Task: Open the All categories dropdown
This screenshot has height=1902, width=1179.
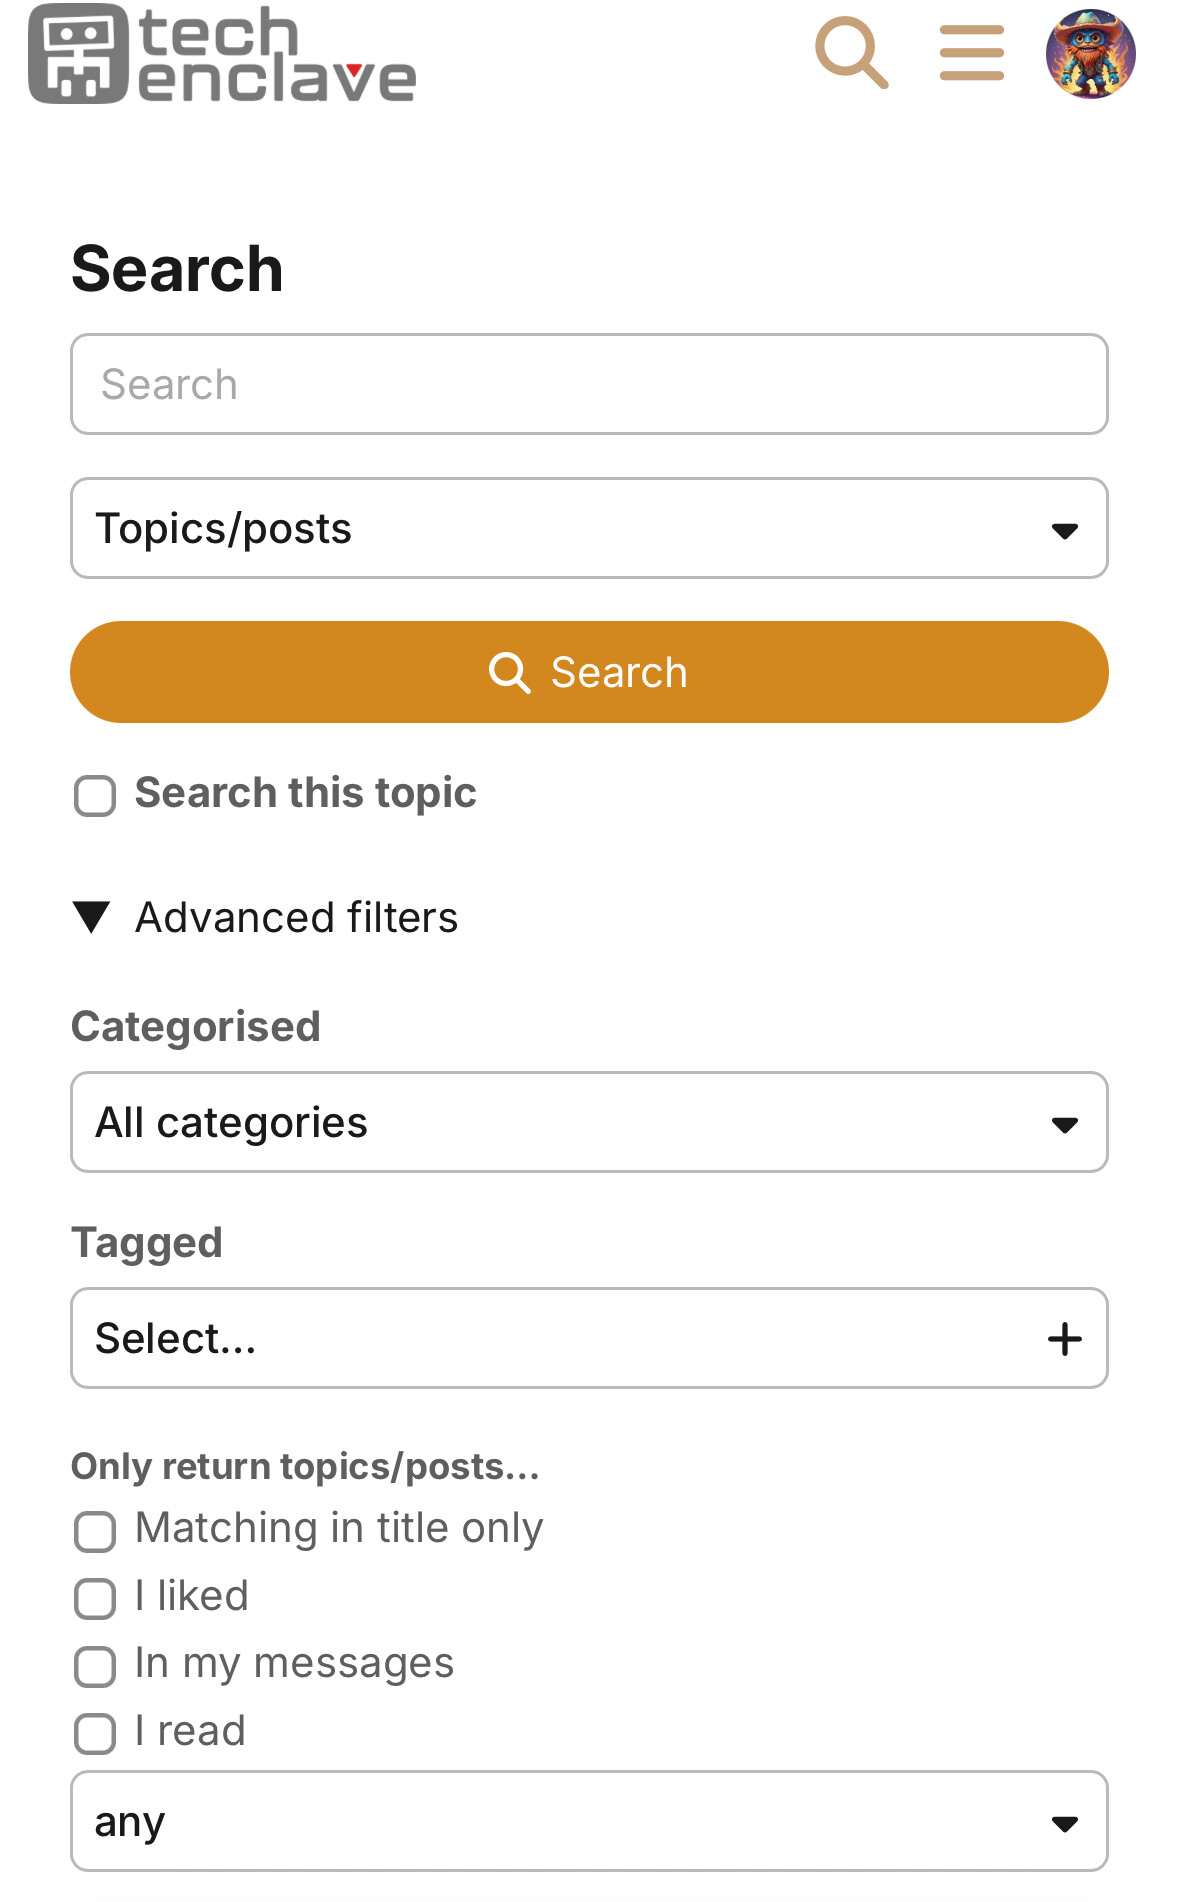Action: coord(589,1122)
